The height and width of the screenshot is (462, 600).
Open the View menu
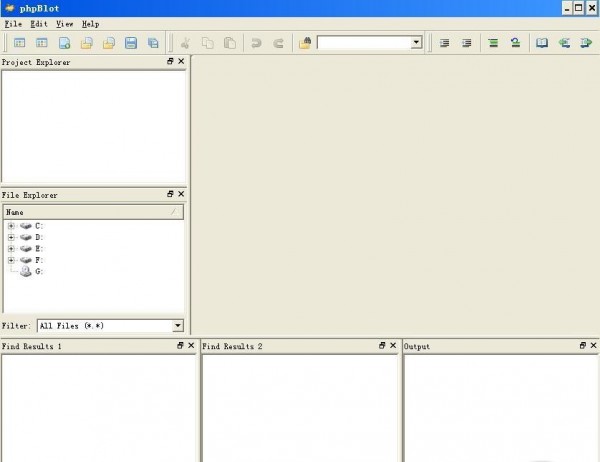click(x=64, y=23)
